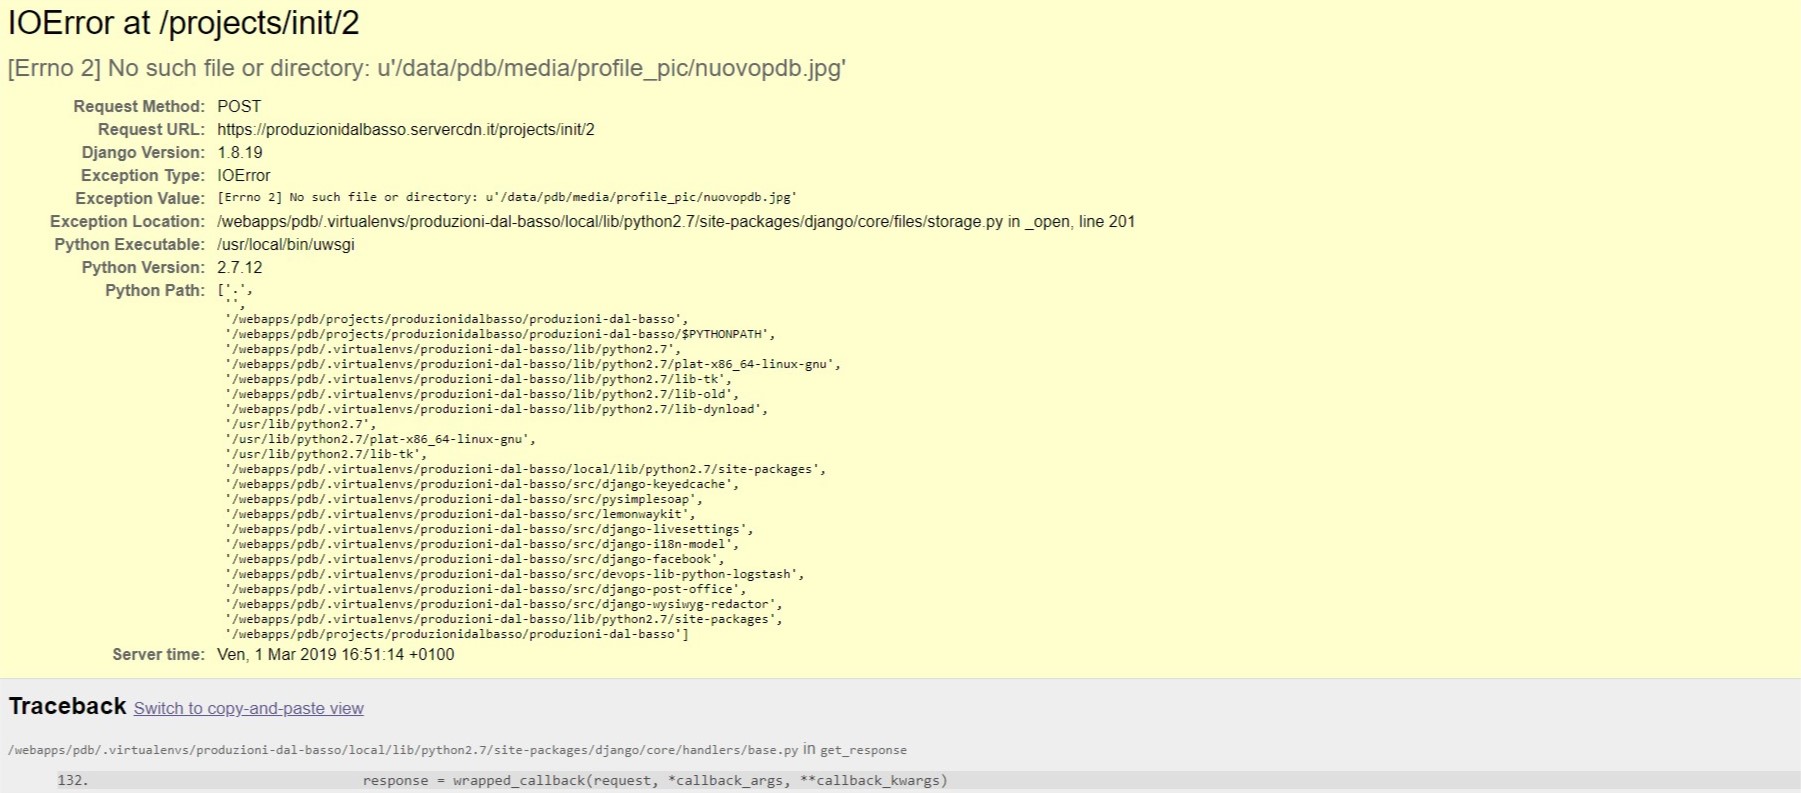Click Django Version value 1.8.19
The width and height of the screenshot is (1801, 793).
click(240, 152)
